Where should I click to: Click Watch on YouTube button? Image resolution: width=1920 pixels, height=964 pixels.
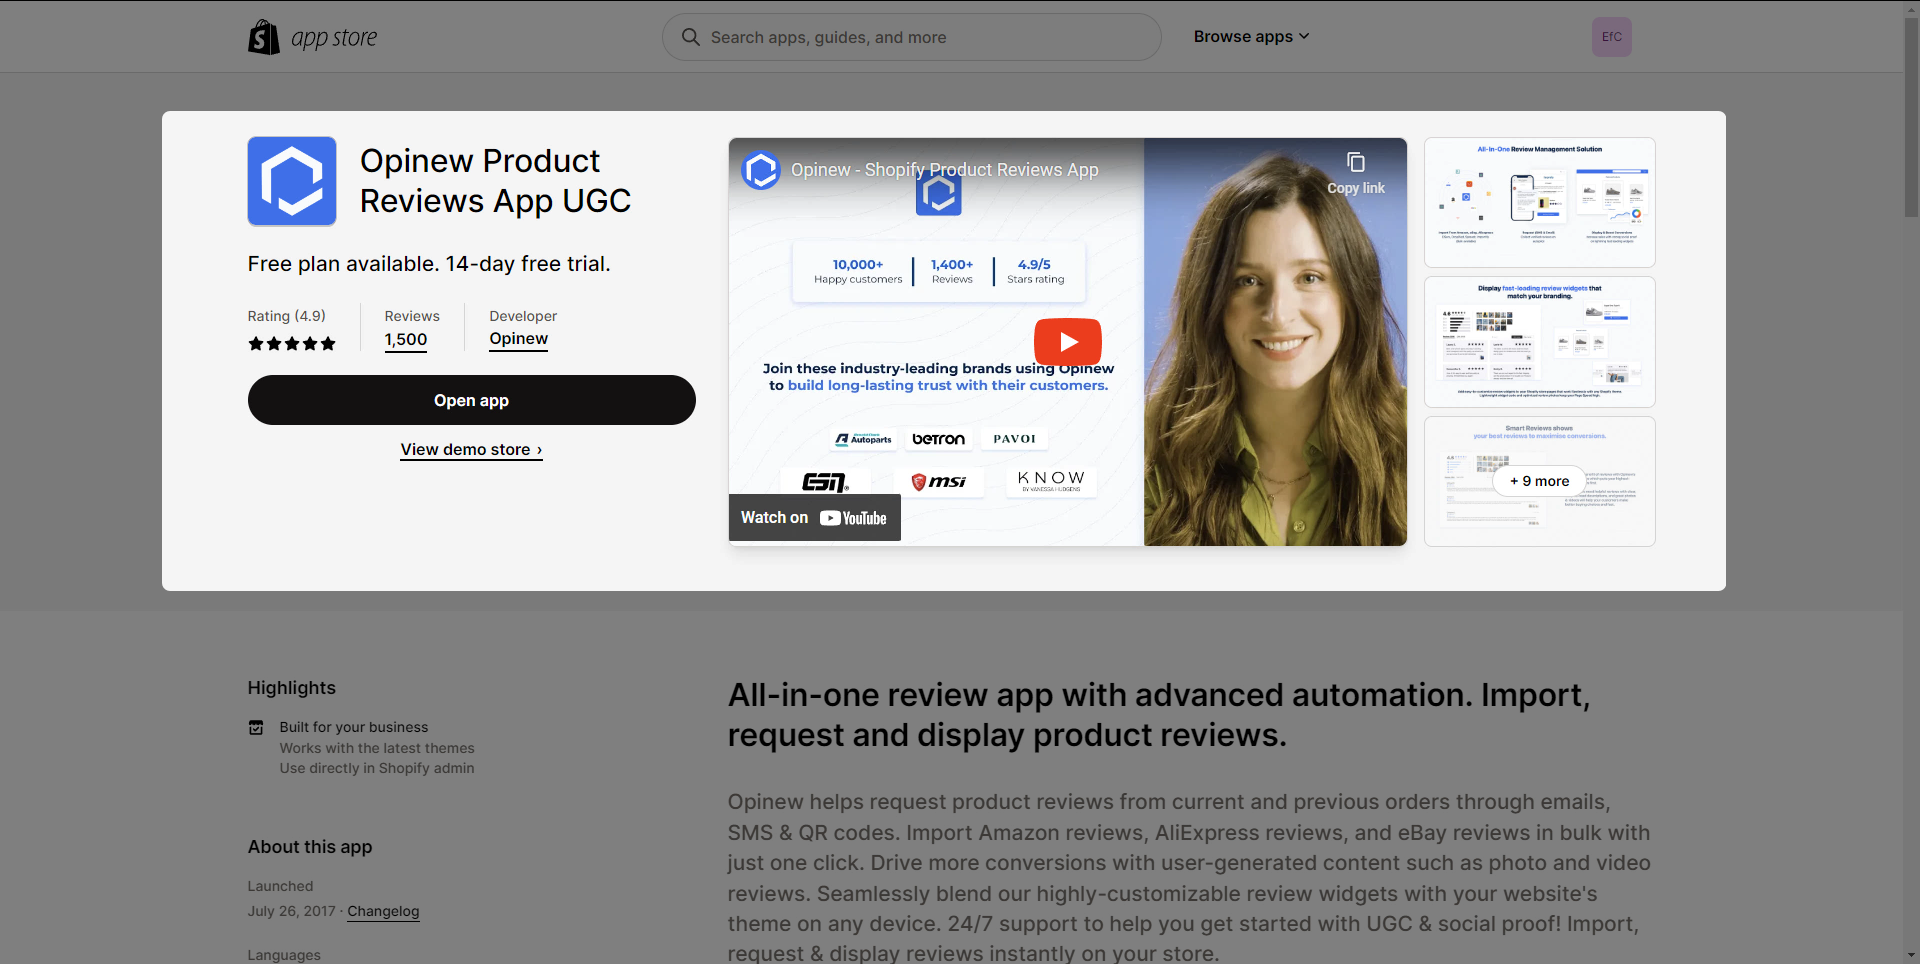(814, 518)
